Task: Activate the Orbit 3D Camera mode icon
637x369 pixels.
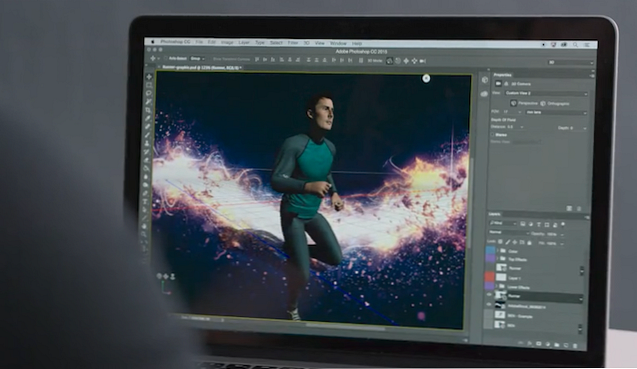Action: pos(390,61)
